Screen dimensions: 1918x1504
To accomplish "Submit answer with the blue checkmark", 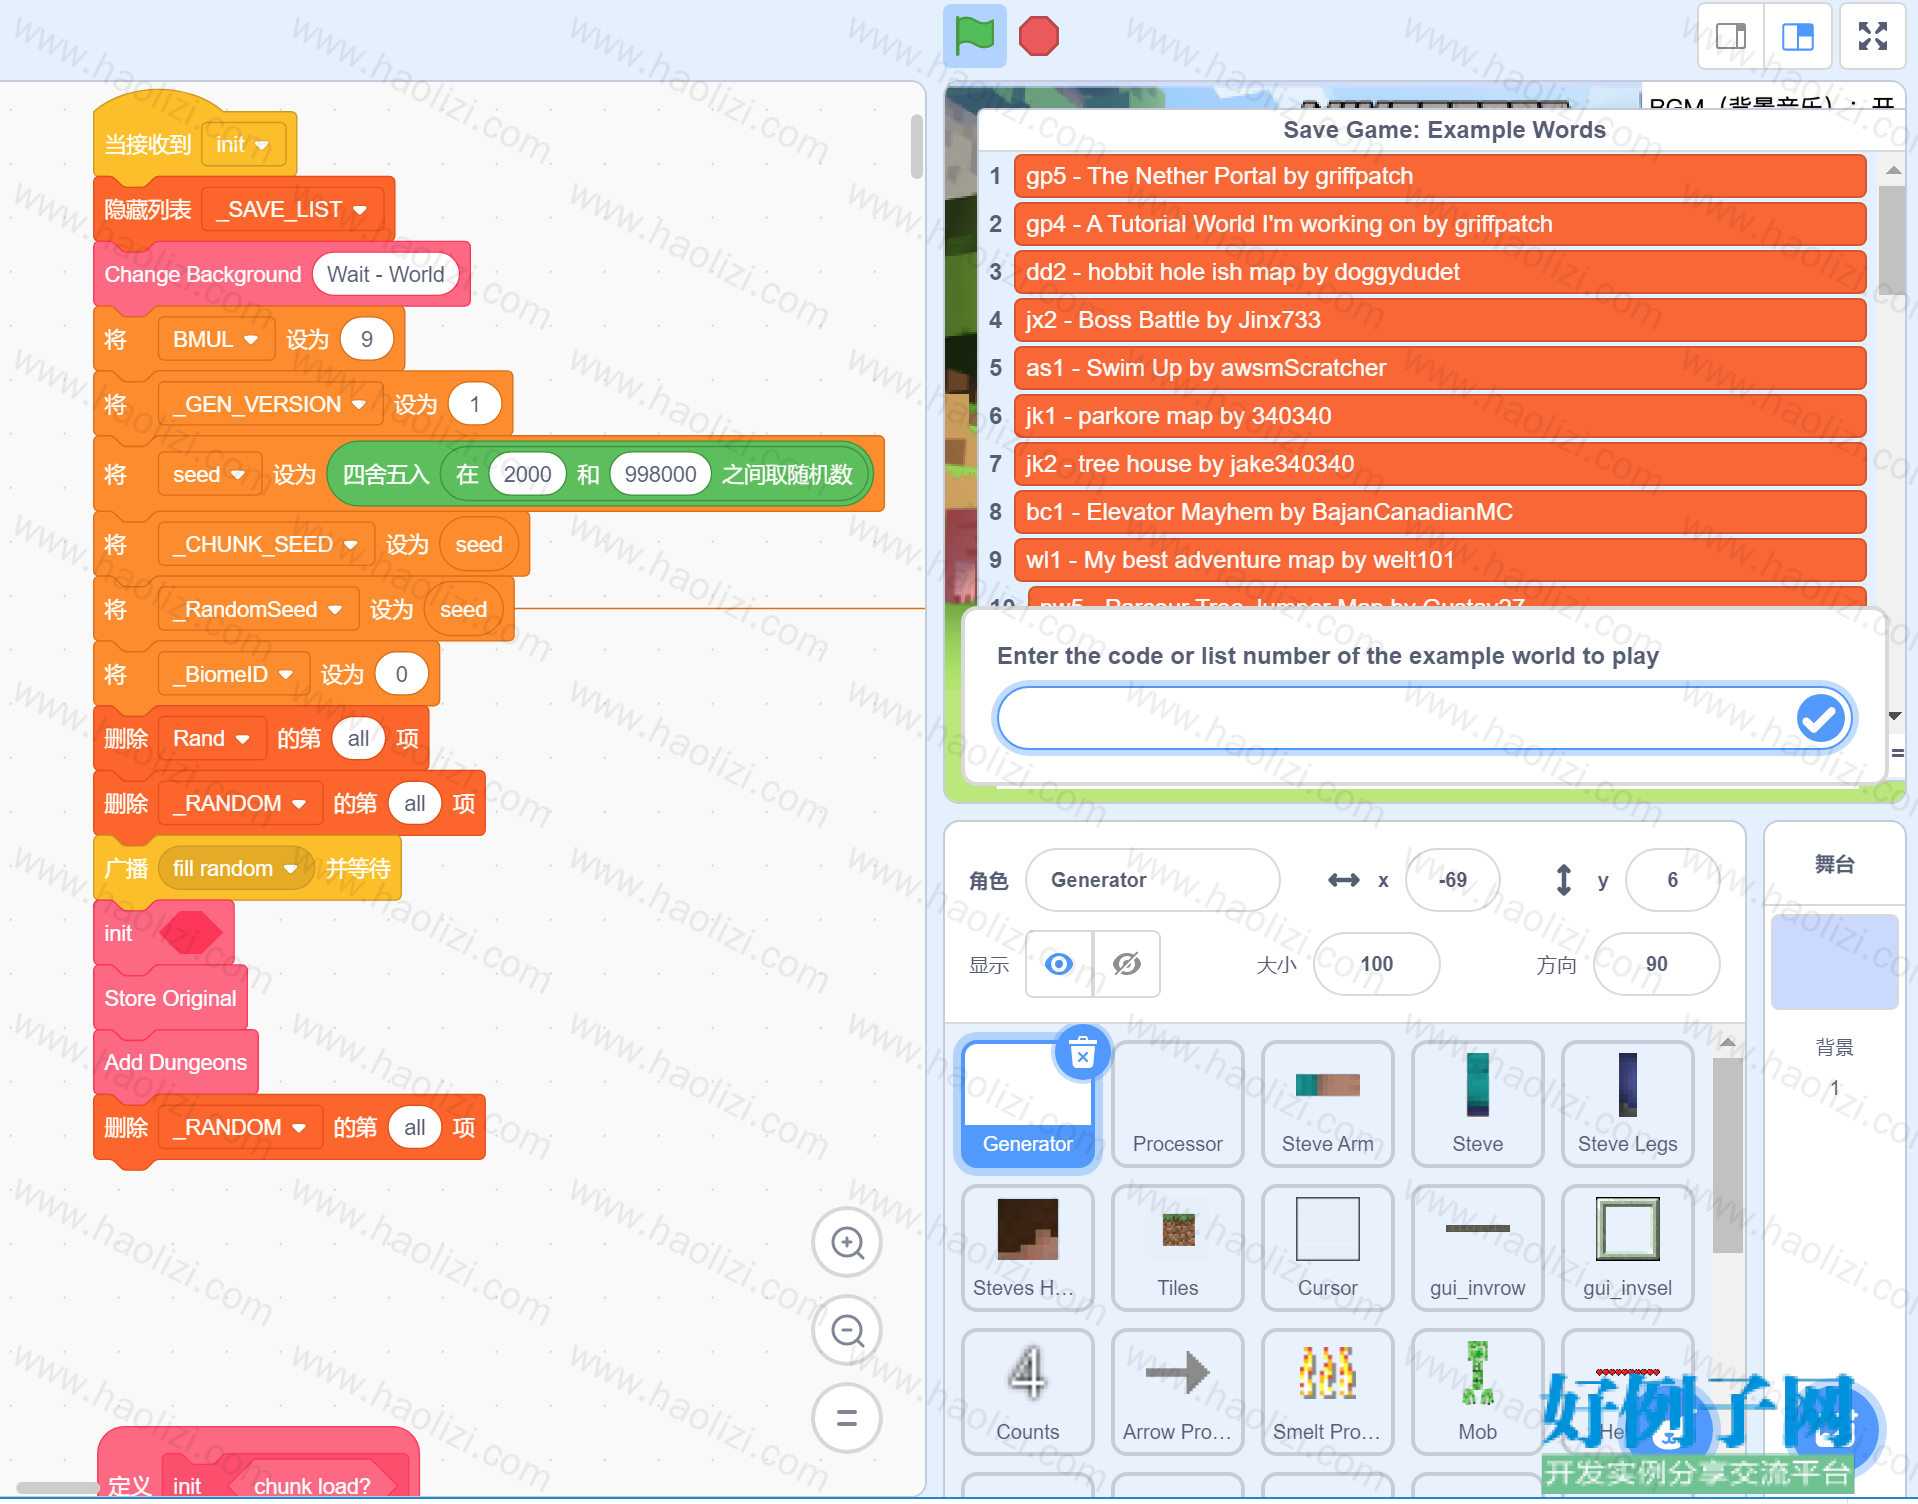I will (x=1820, y=718).
